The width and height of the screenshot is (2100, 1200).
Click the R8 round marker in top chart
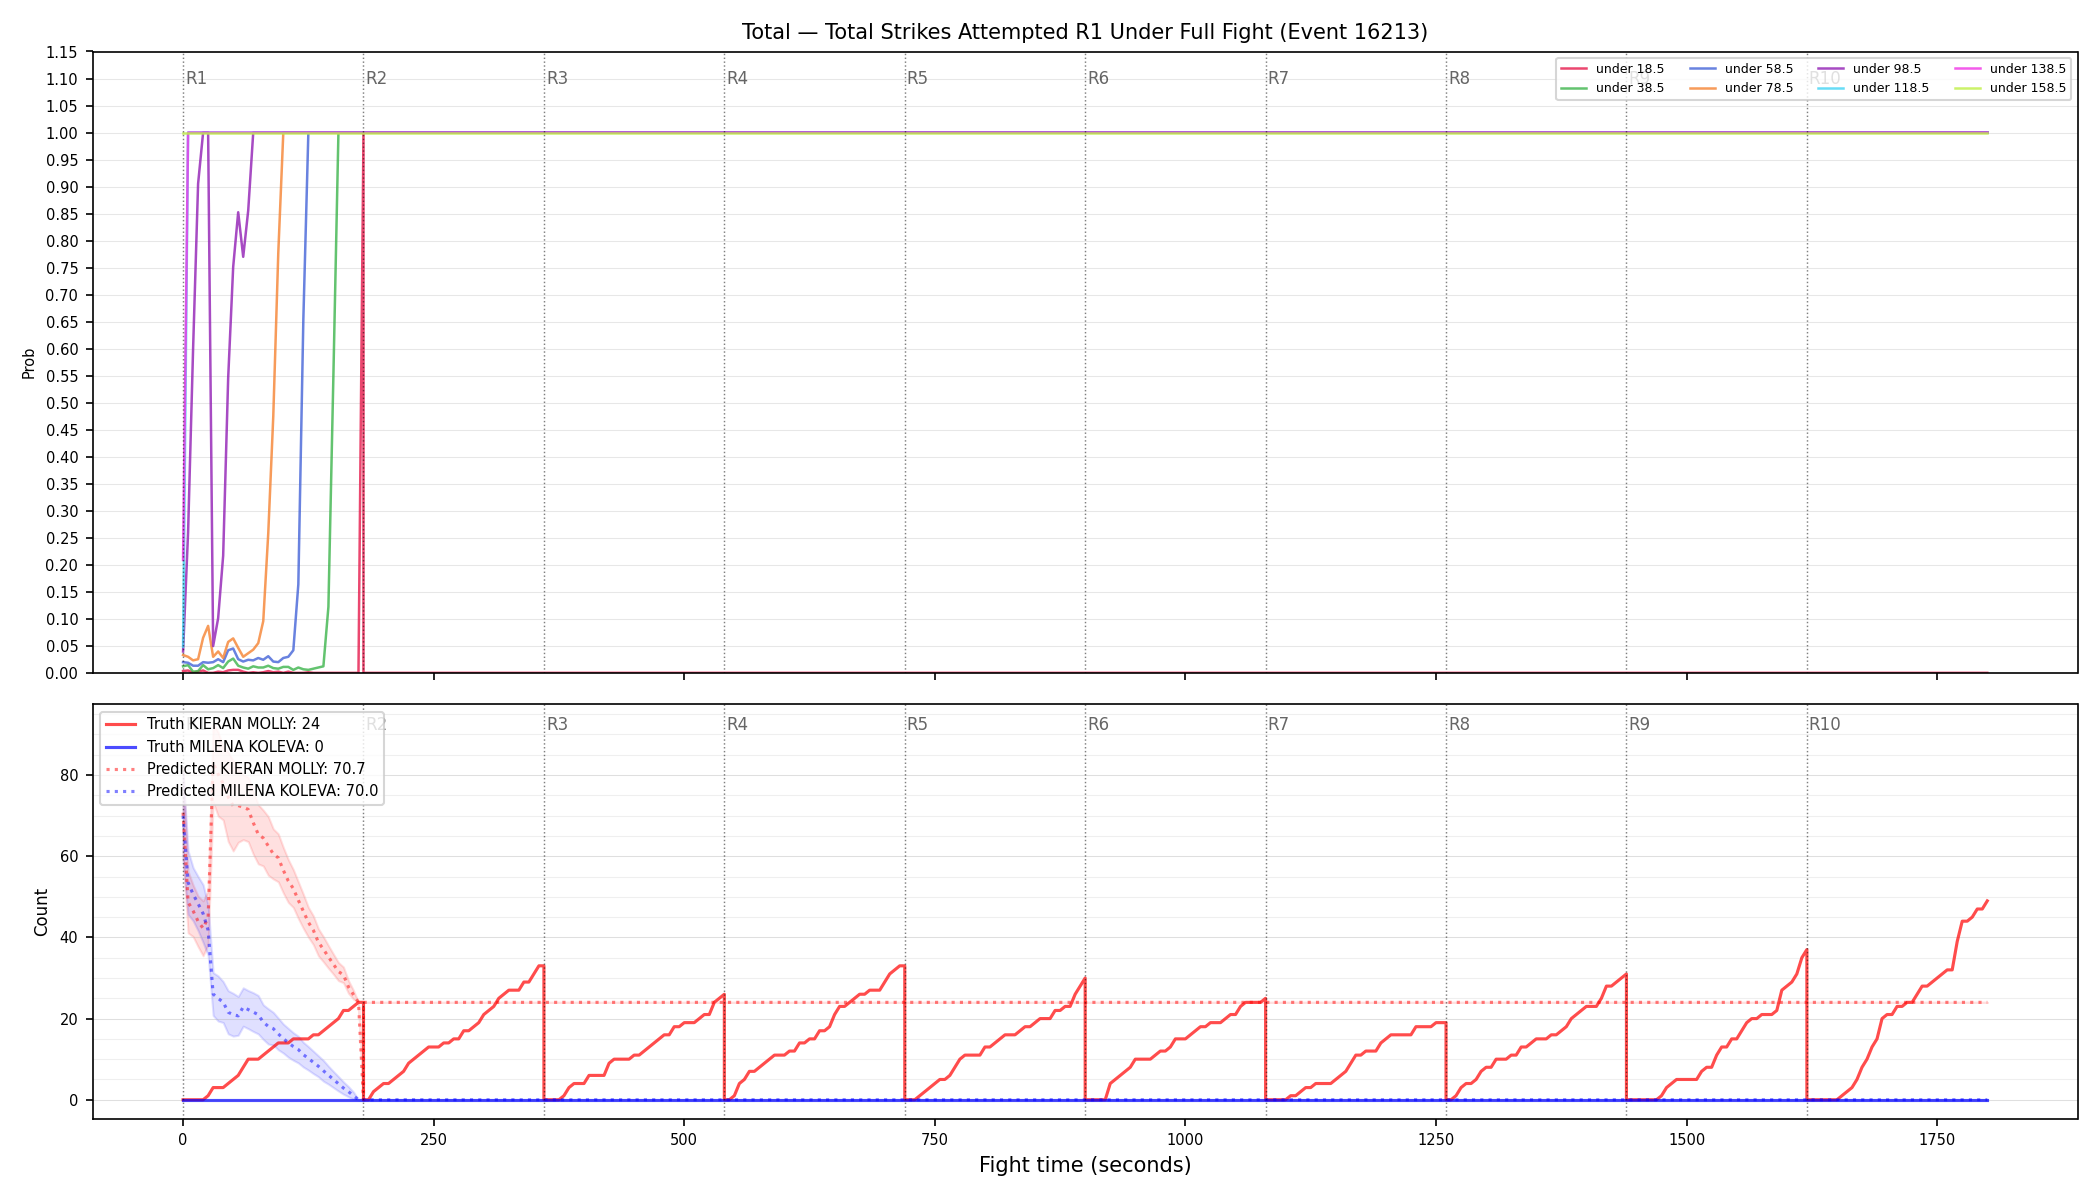1459,78
